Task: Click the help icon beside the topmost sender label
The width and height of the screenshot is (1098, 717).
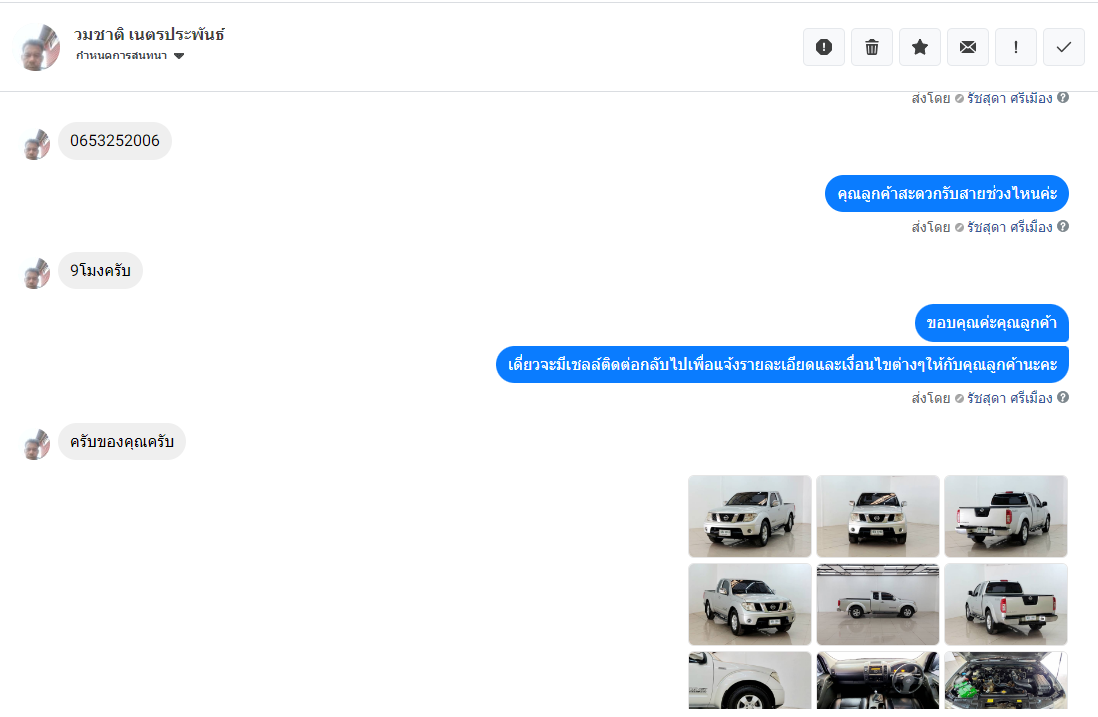Action: pos(1063,97)
